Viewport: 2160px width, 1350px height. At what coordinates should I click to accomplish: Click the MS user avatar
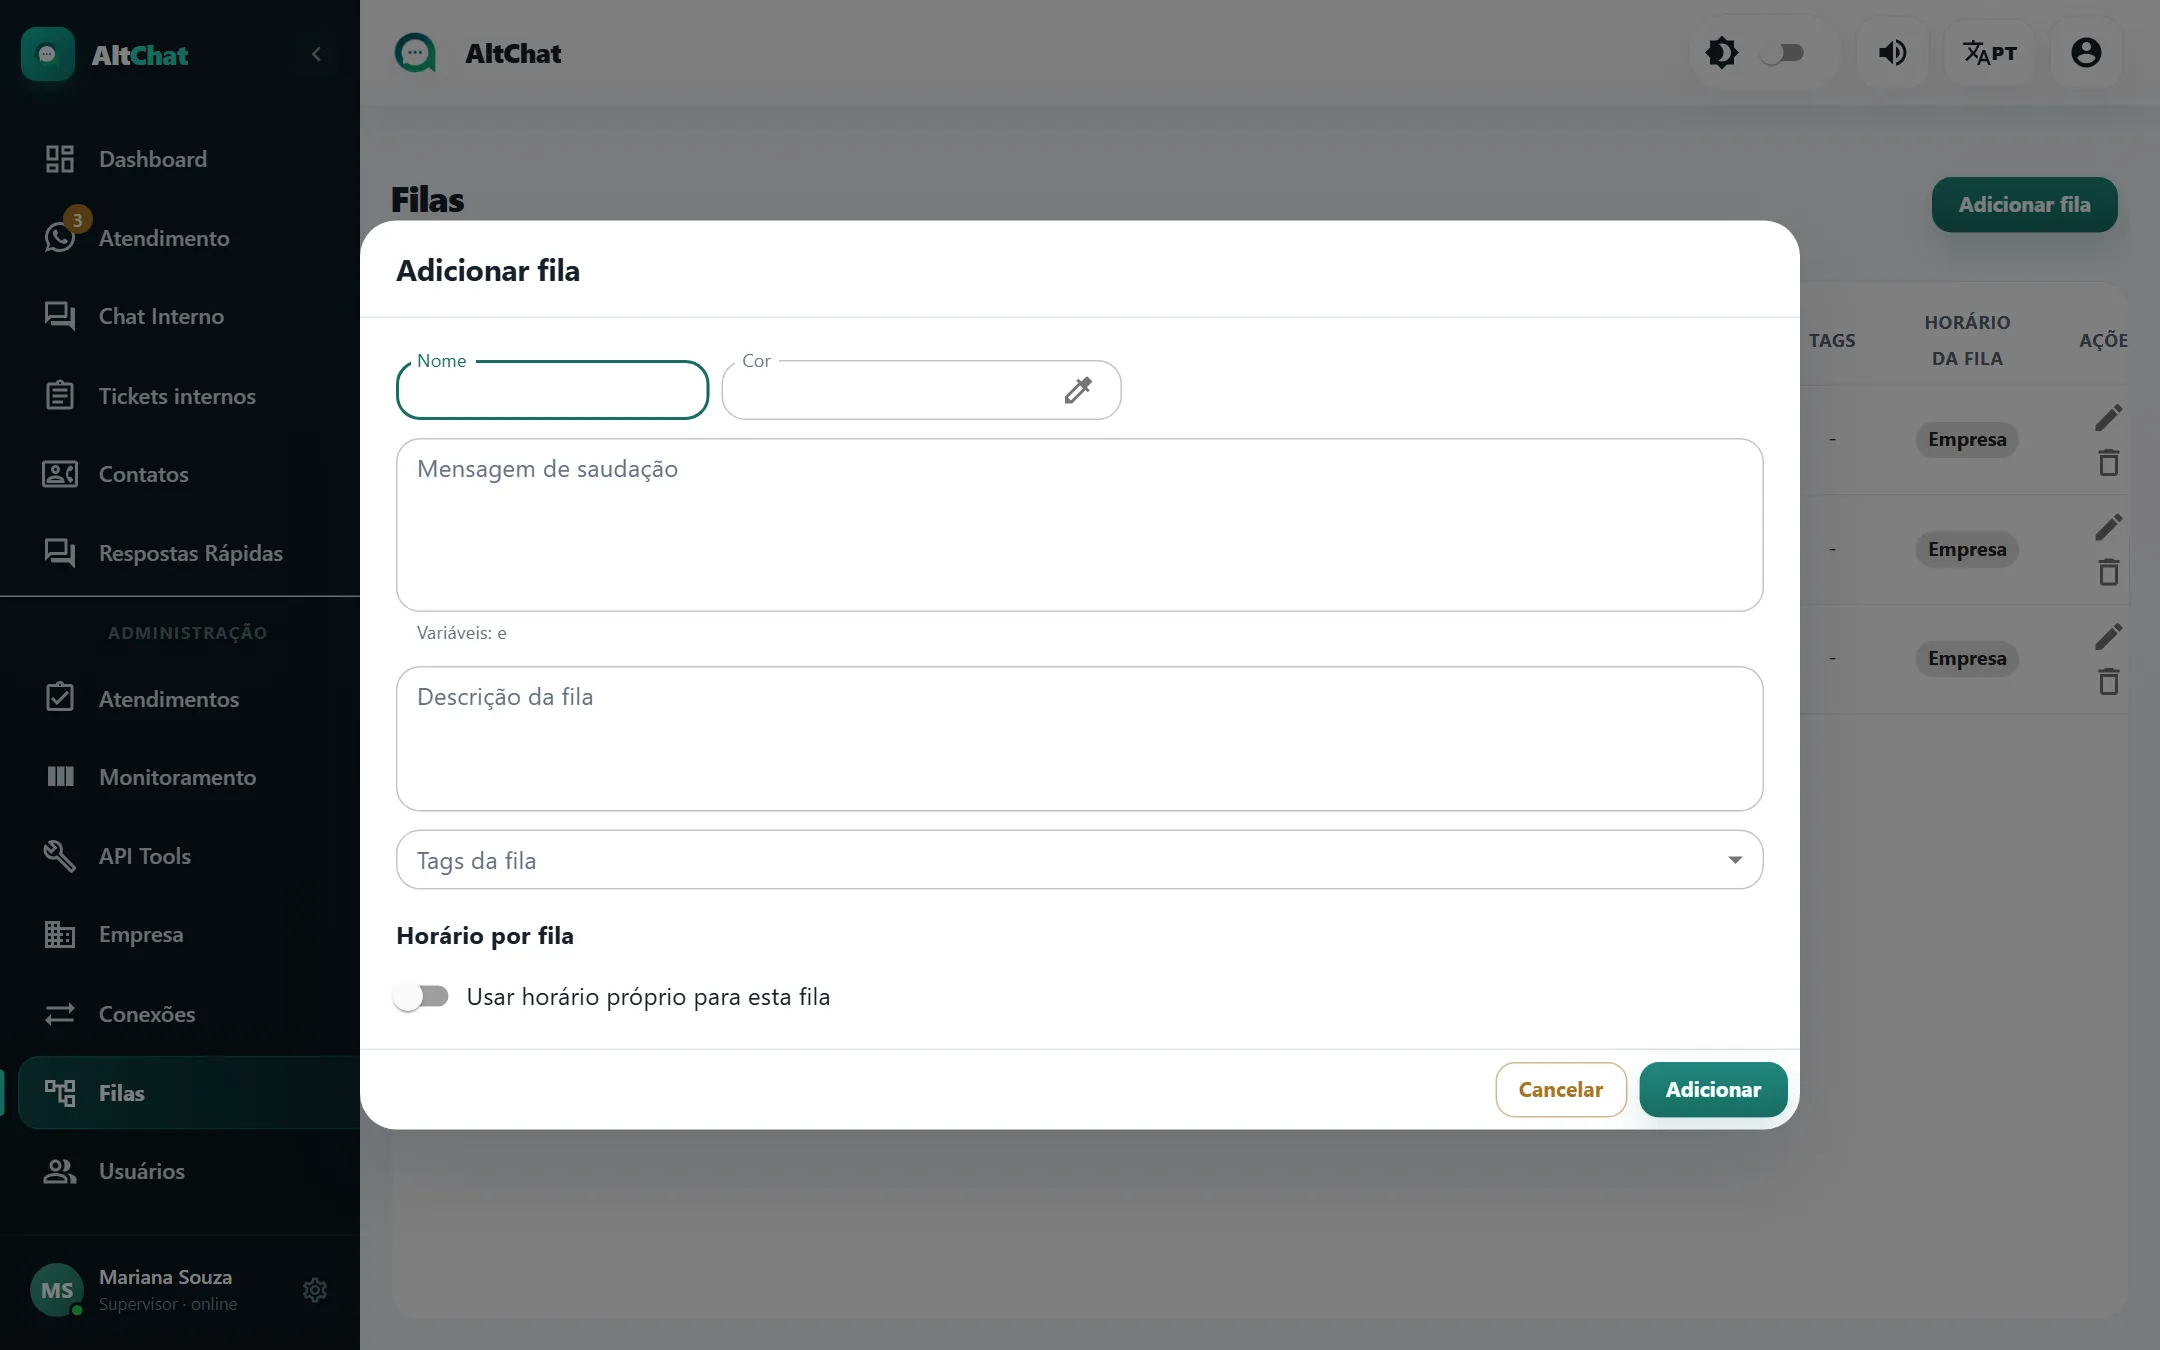point(57,1290)
